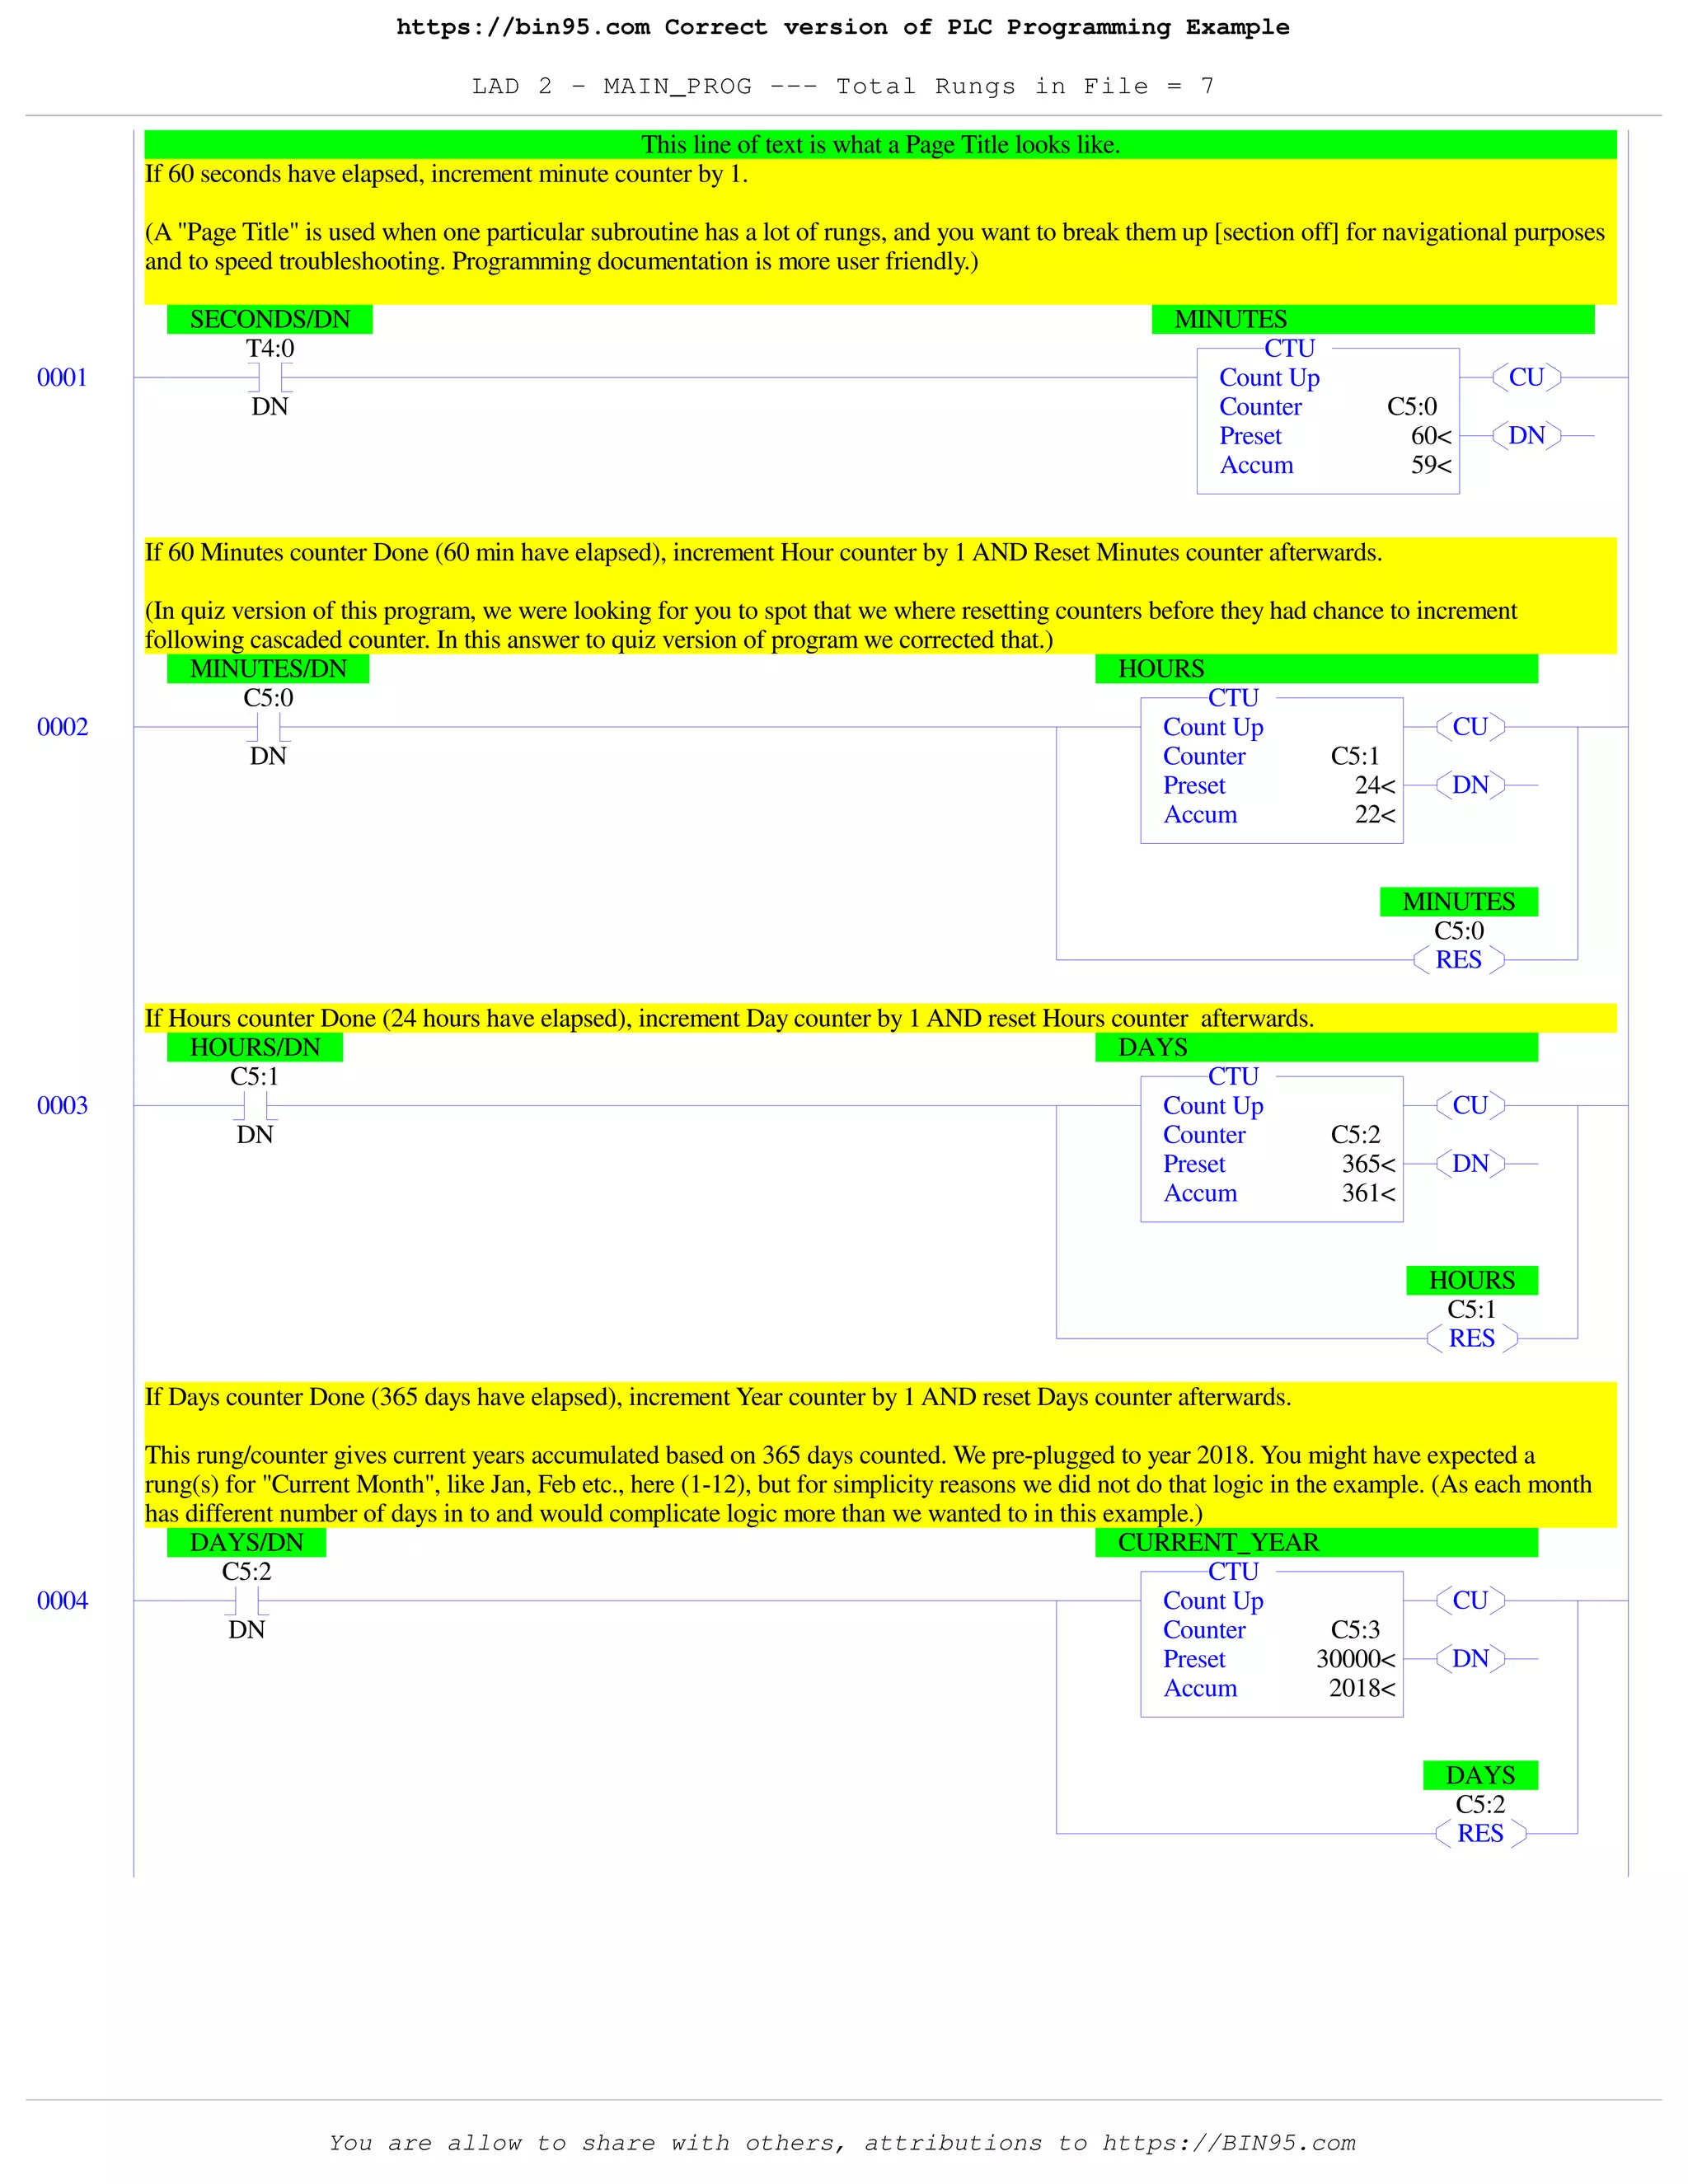Viewport: 1688px width, 2184px height.
Task: Select the DN output coil of counter C5:3
Action: [x=1470, y=1659]
